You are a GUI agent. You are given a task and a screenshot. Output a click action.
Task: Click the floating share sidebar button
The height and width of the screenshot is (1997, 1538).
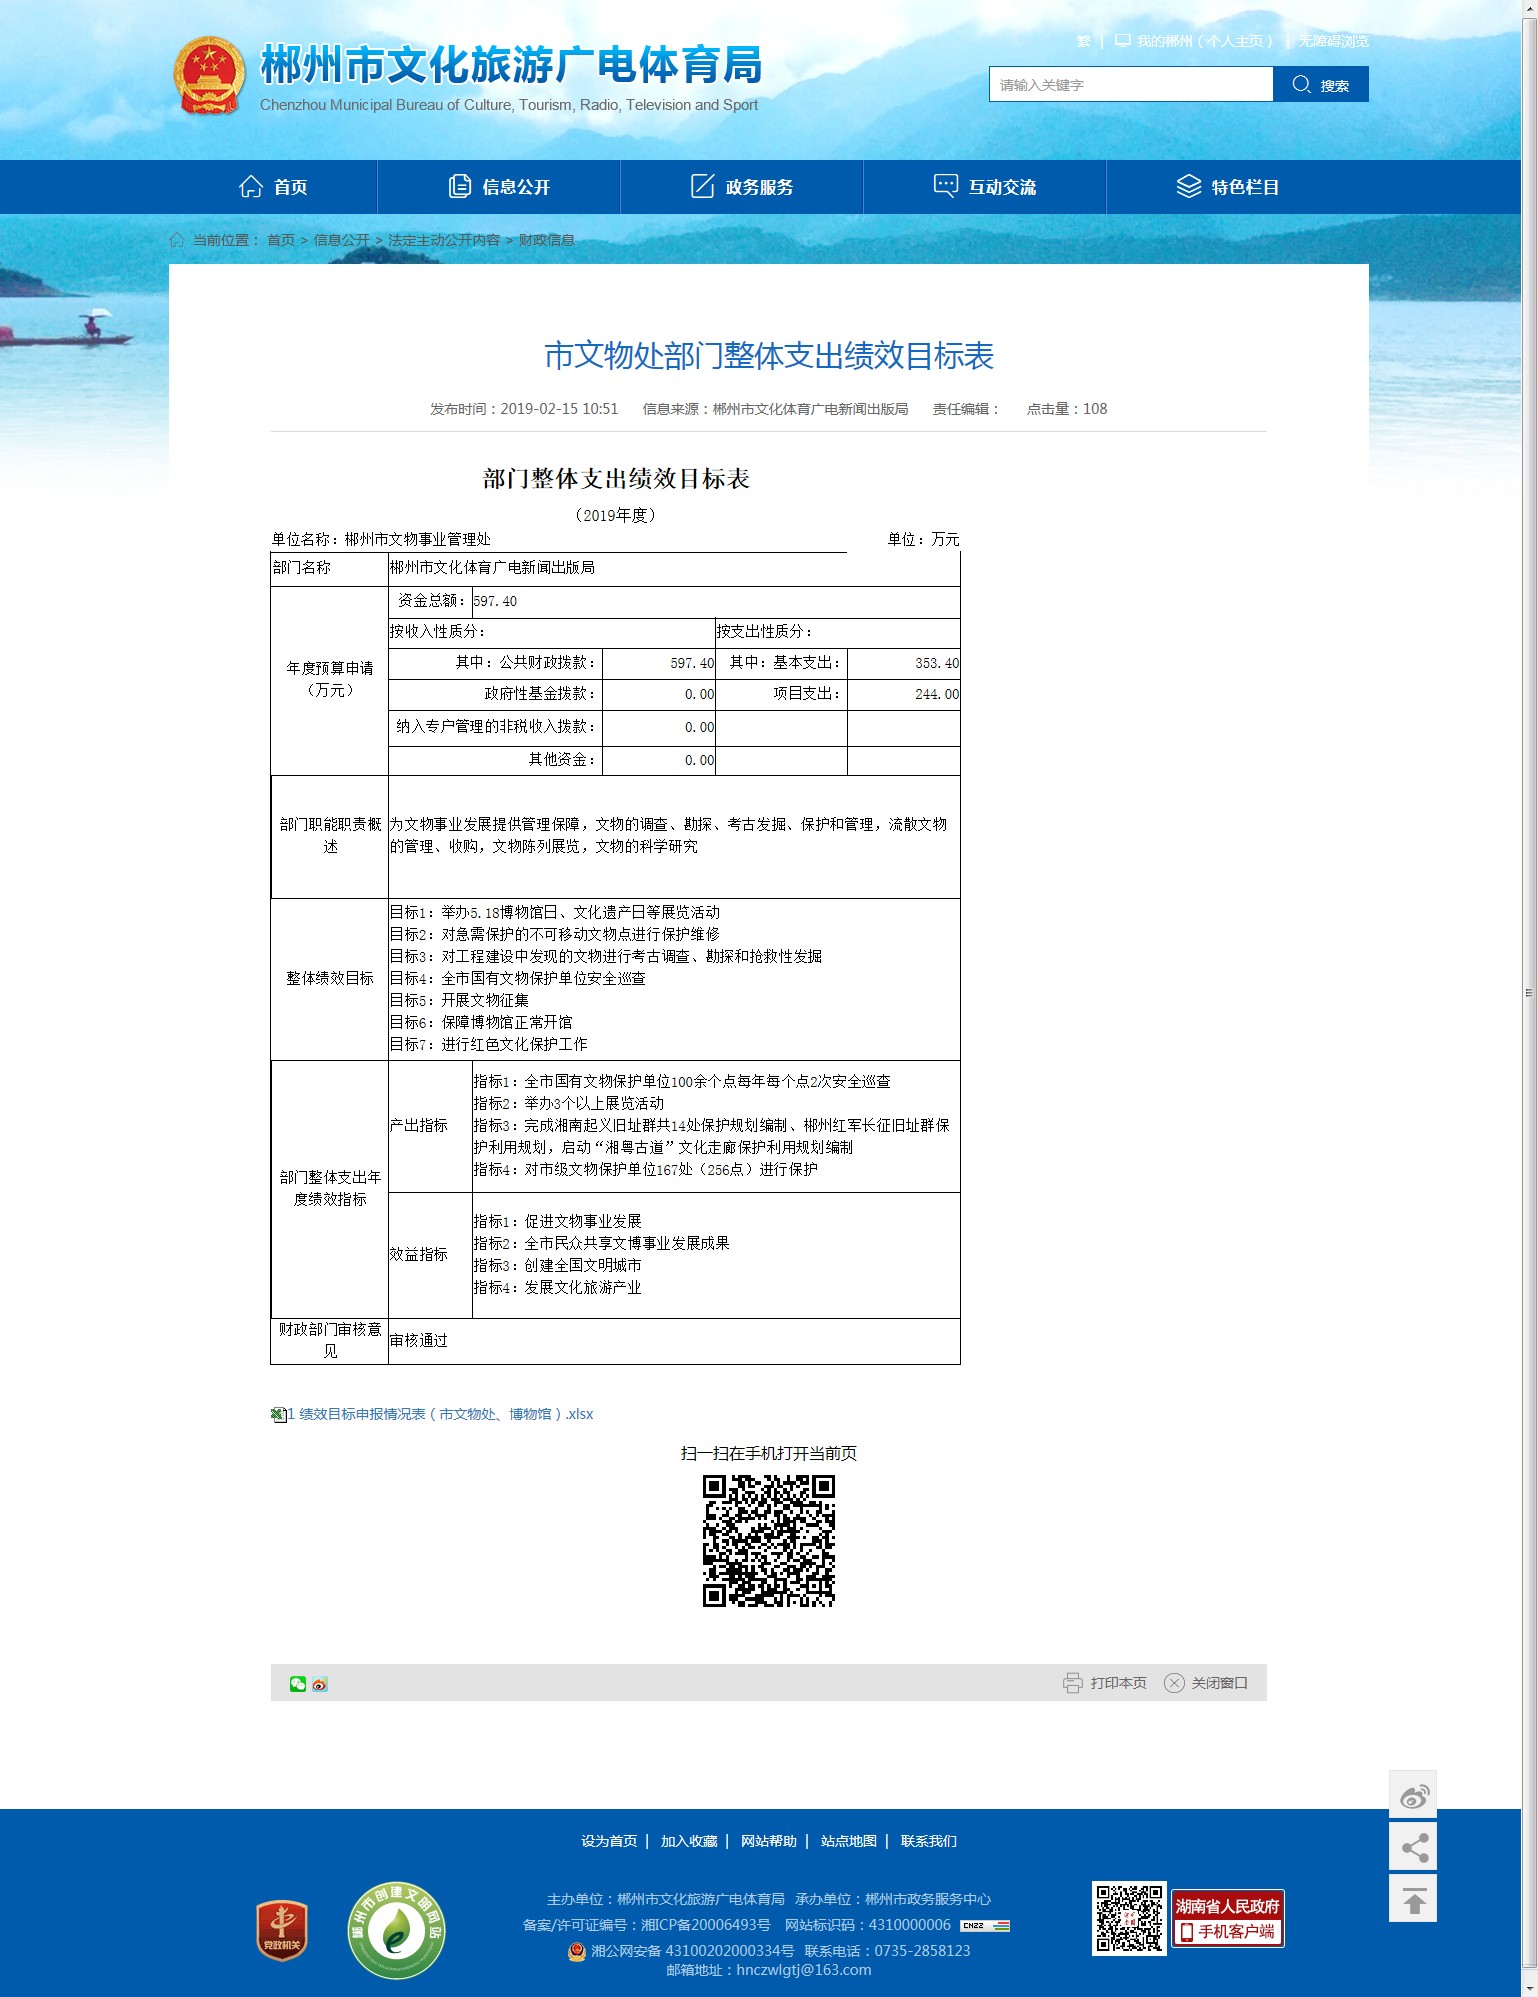point(1413,1846)
